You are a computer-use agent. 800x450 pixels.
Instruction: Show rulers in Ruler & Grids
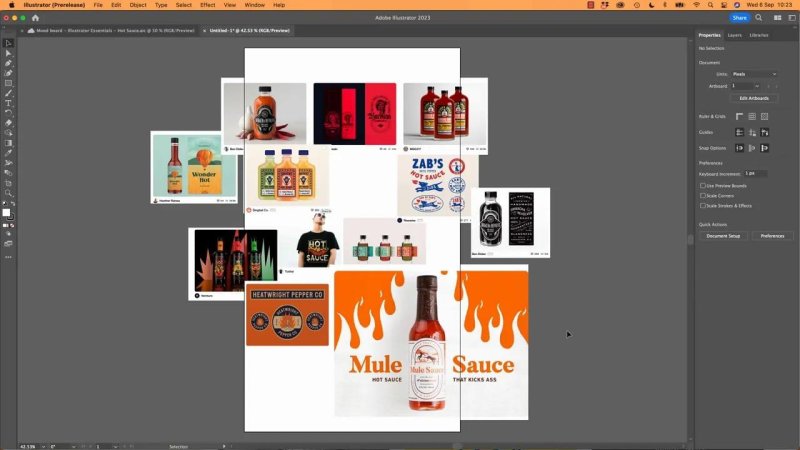[x=739, y=117]
